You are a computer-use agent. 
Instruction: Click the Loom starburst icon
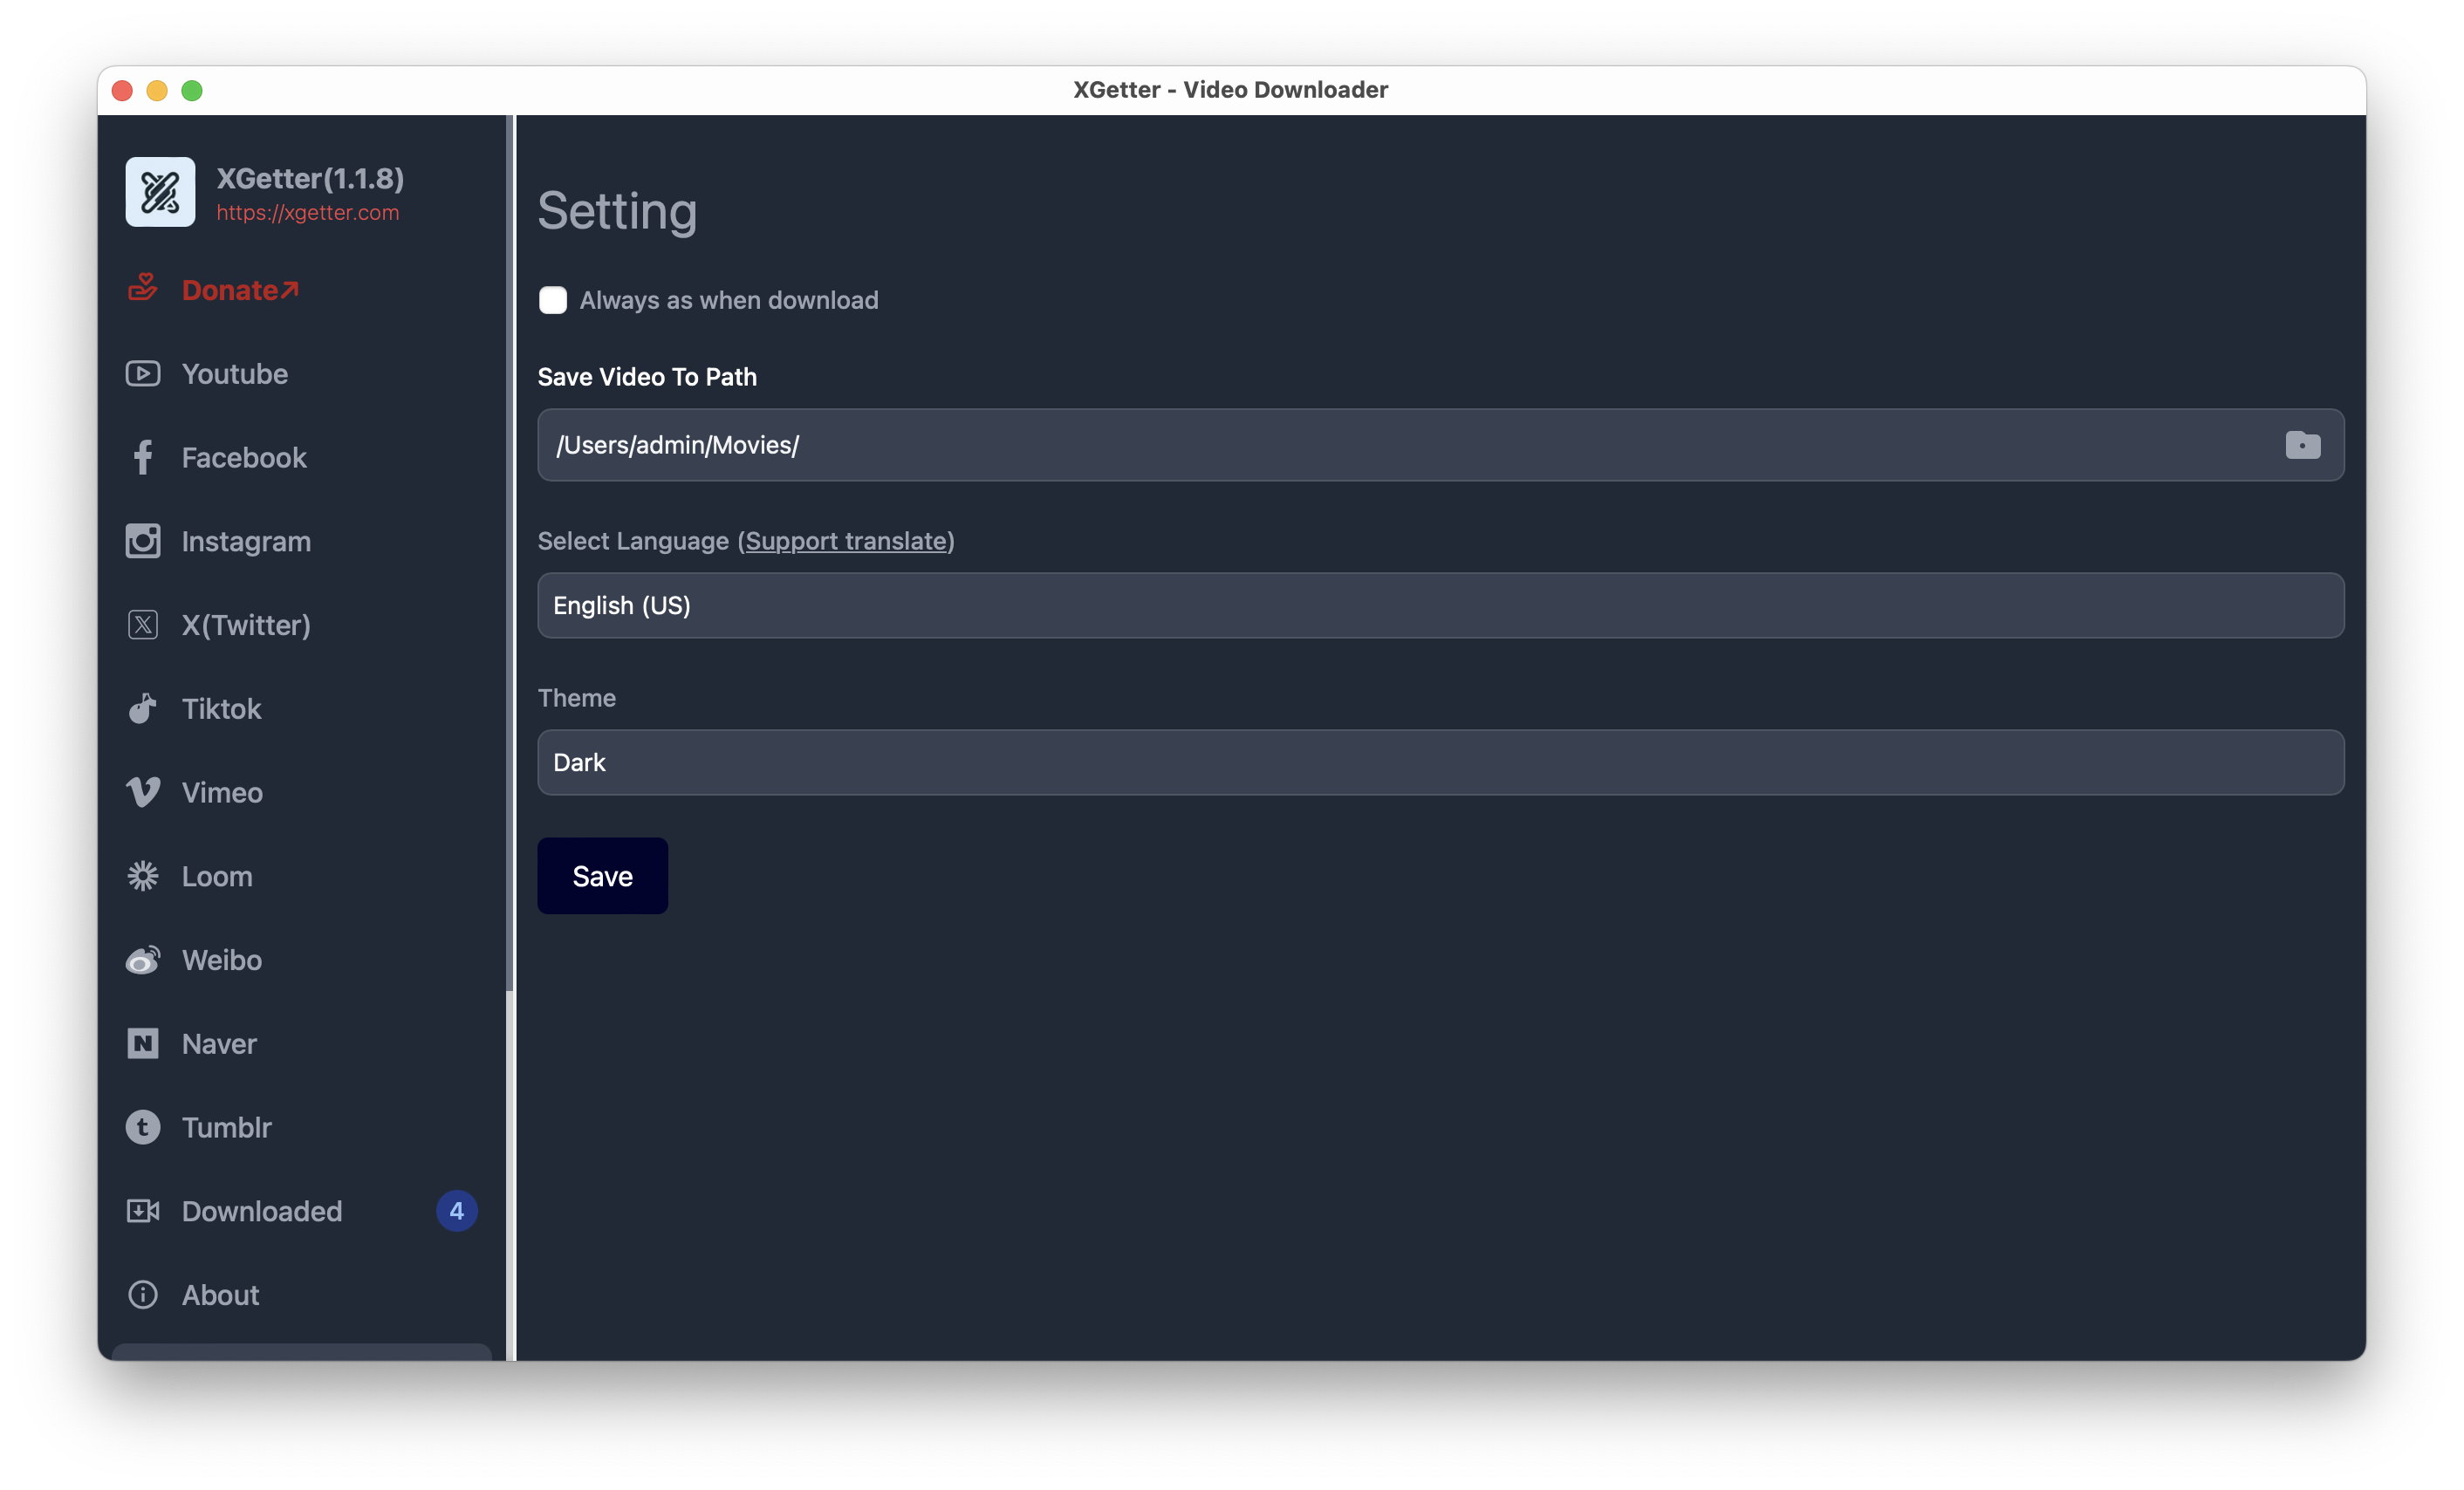point(143,876)
